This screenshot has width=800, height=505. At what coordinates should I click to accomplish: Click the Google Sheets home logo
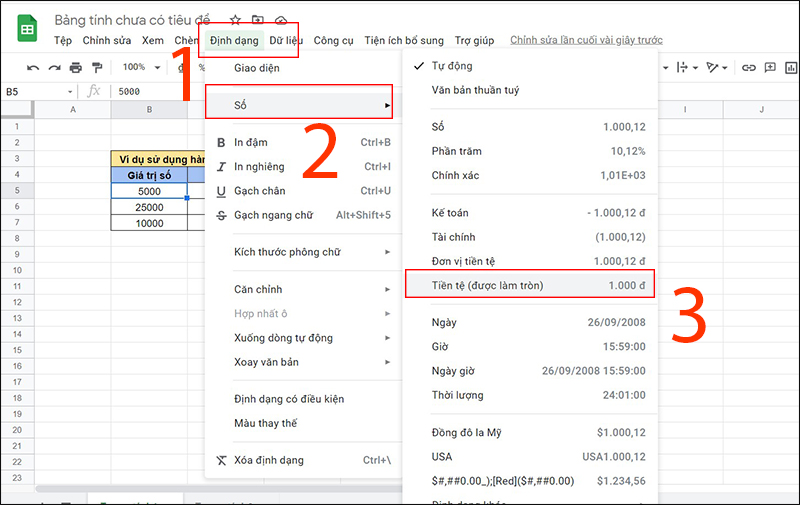click(x=27, y=29)
